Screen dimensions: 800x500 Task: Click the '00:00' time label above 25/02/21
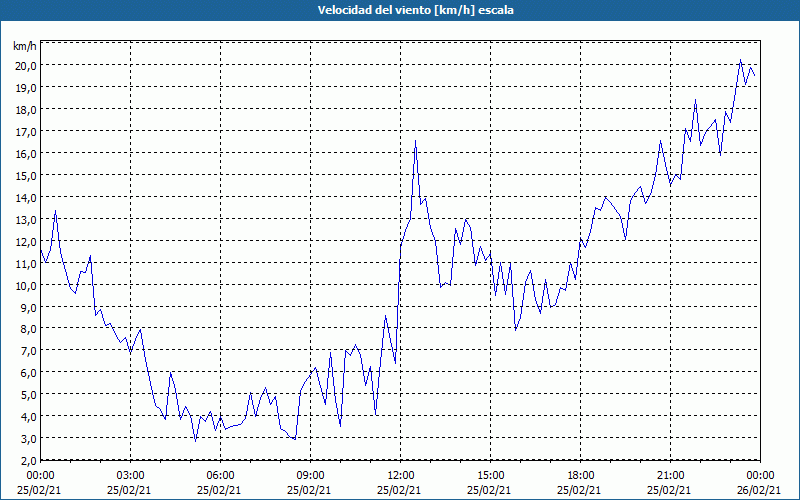[x=40, y=476]
